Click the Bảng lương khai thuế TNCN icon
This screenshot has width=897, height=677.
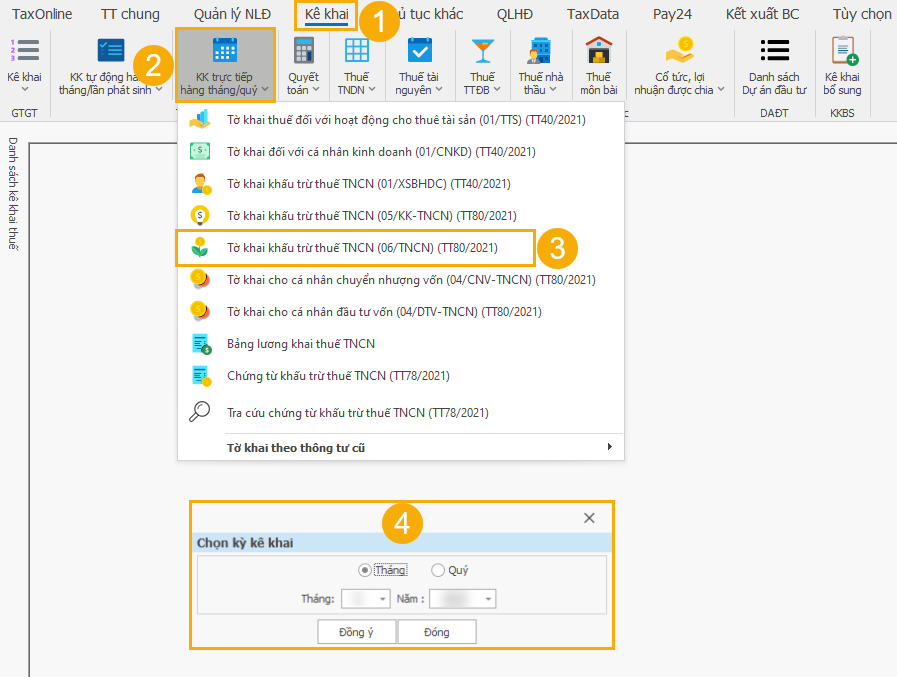[201, 344]
